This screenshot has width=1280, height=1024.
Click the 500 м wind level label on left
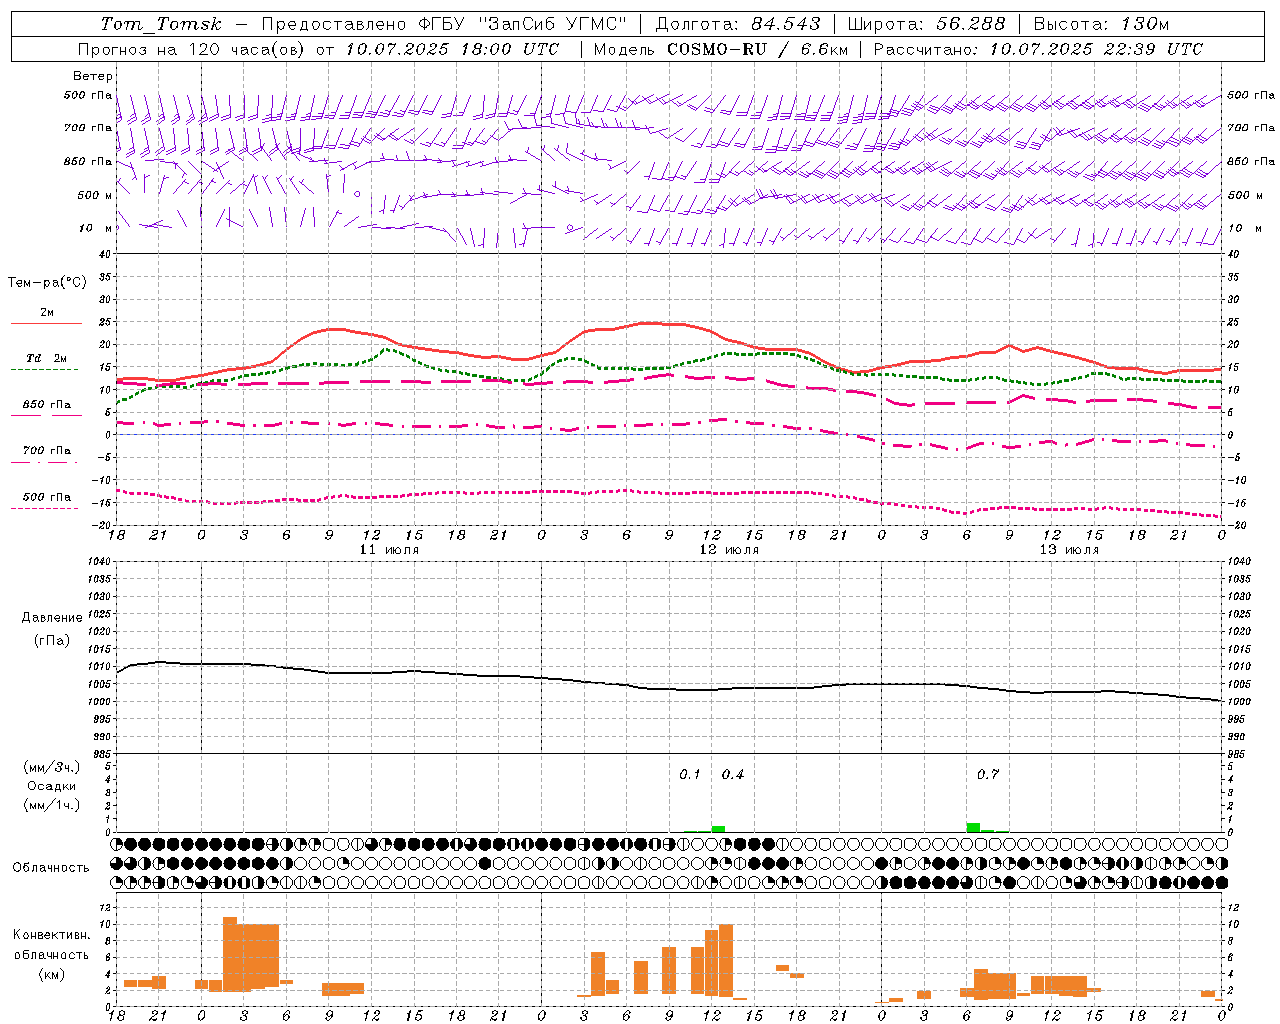click(x=95, y=195)
